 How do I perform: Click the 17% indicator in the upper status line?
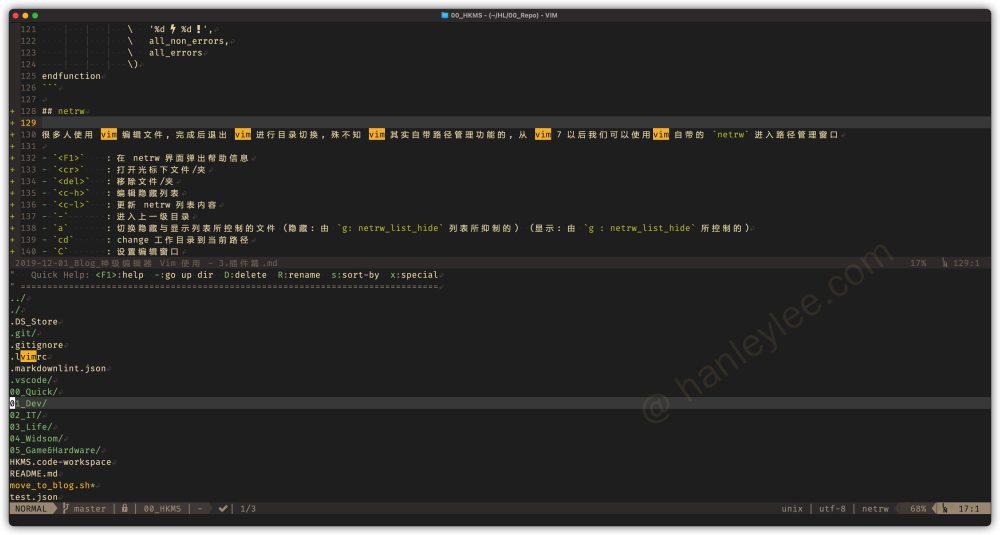pos(918,263)
